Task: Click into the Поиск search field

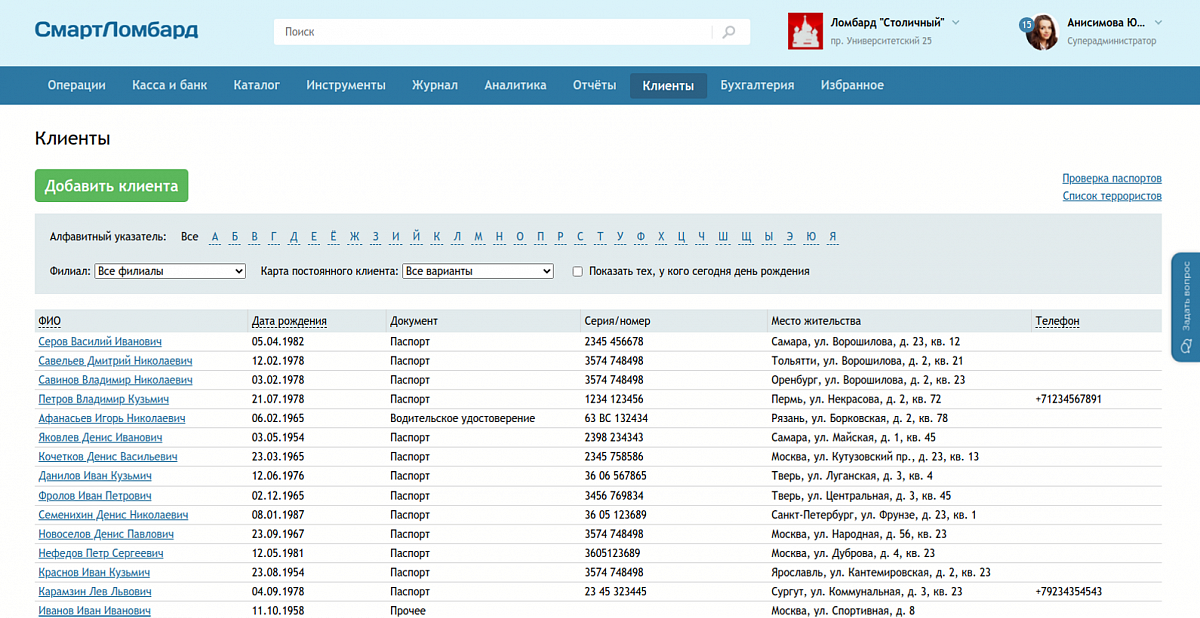Action: (x=495, y=32)
